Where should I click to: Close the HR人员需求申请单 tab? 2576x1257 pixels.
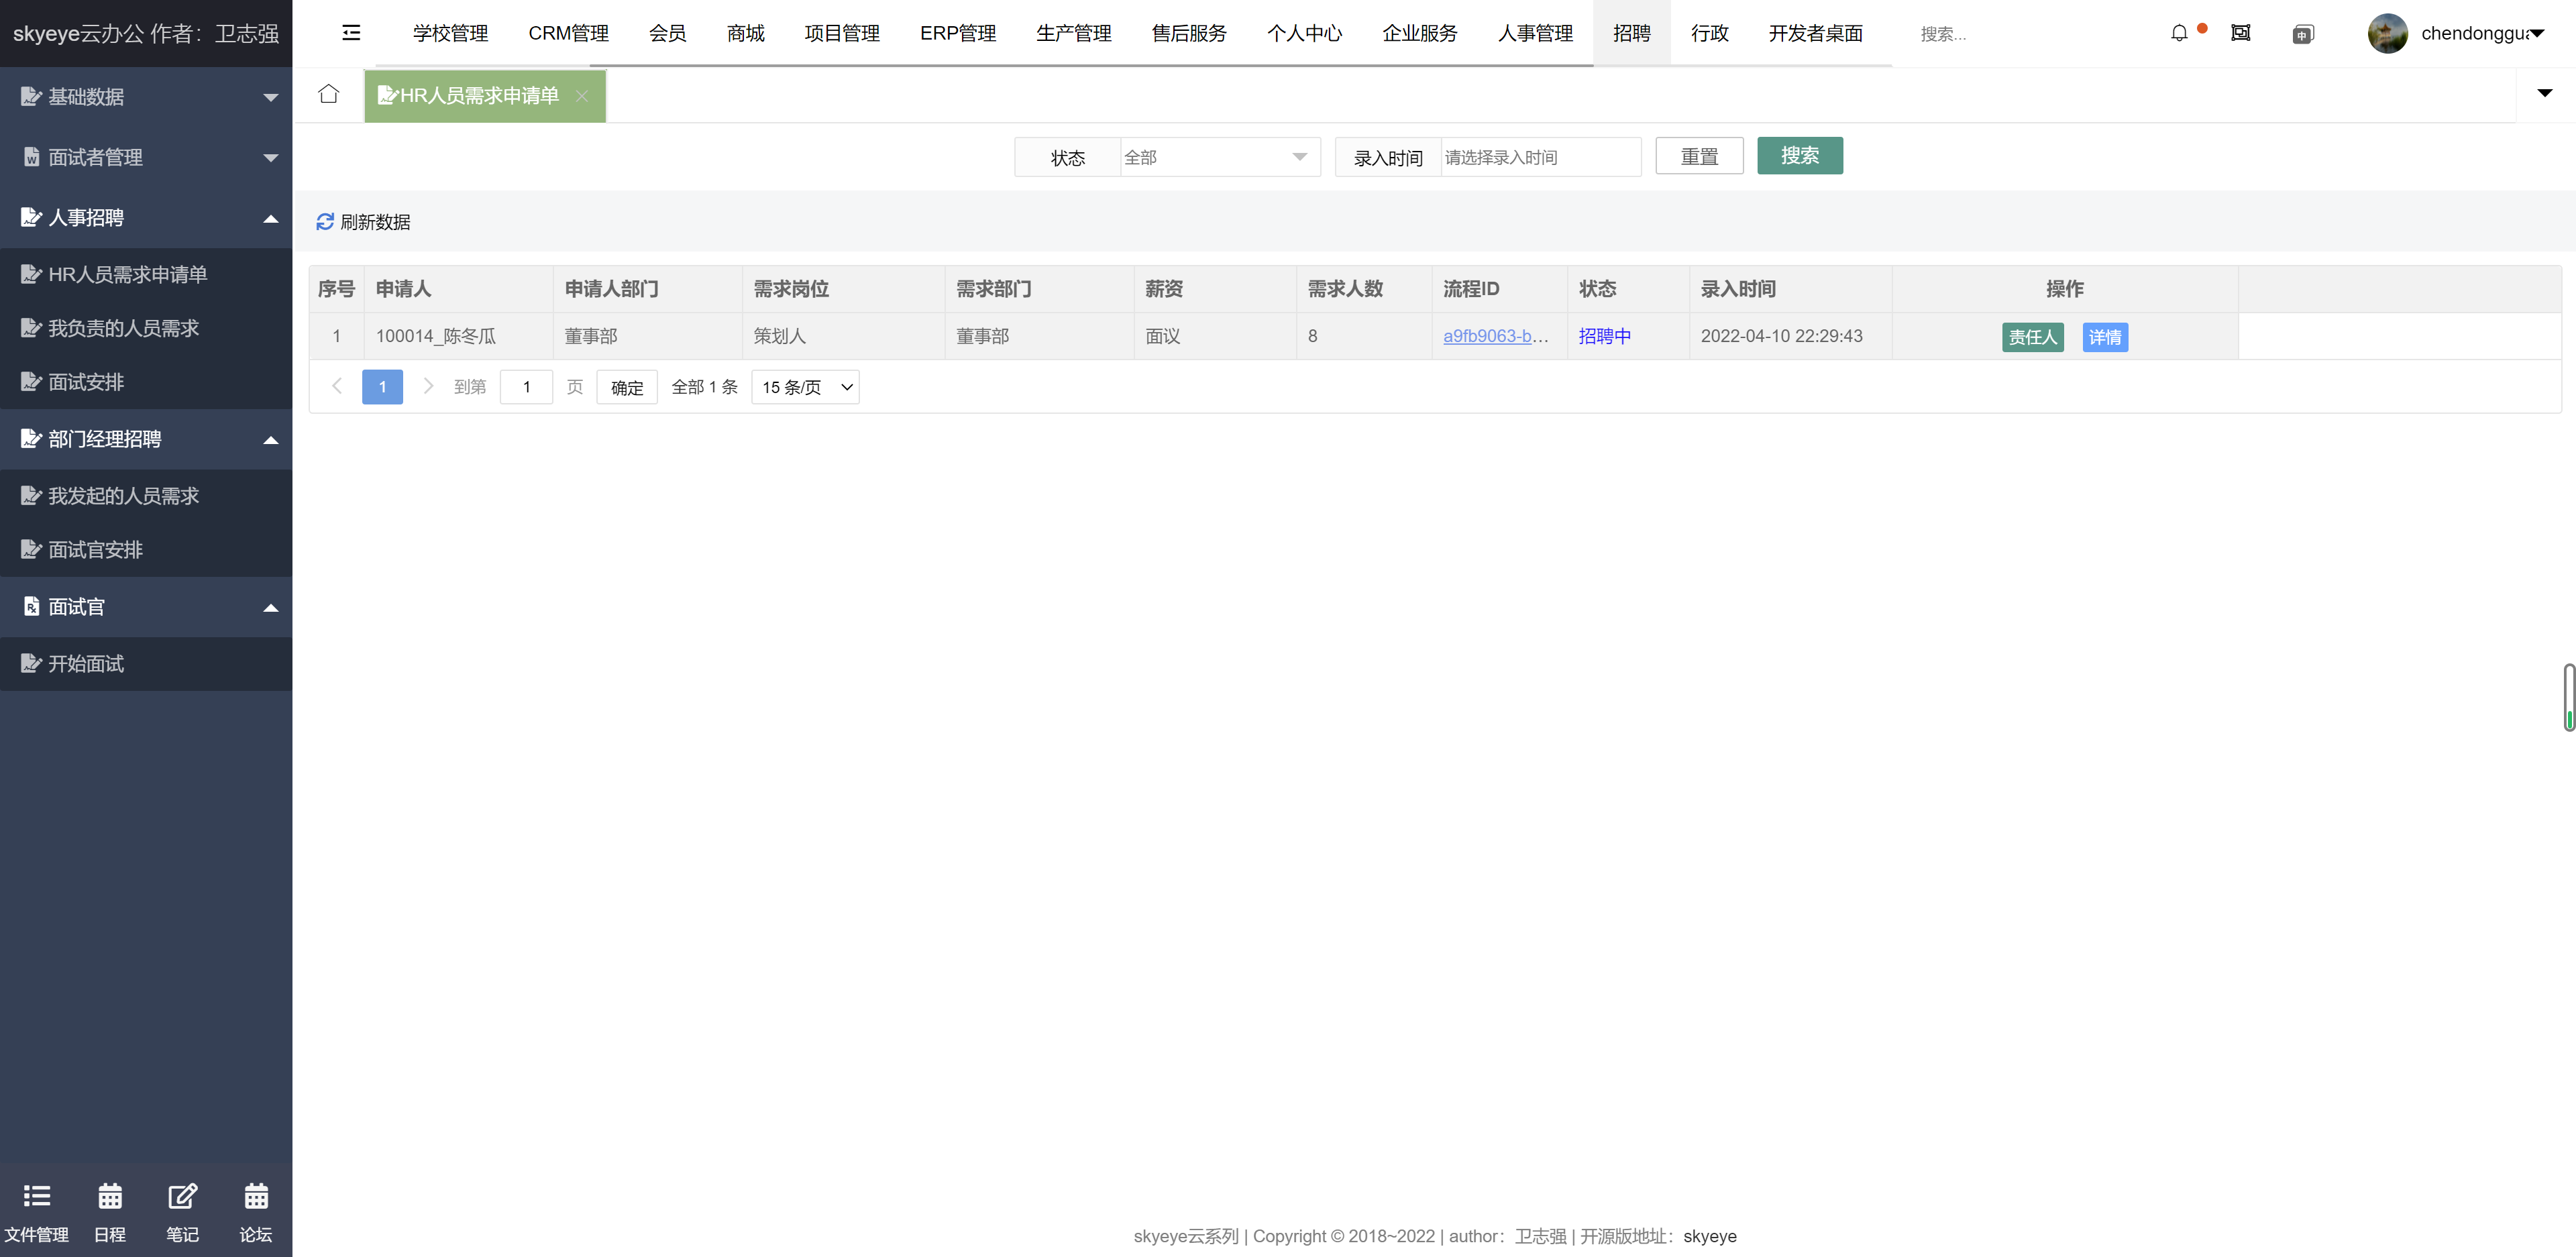(583, 96)
